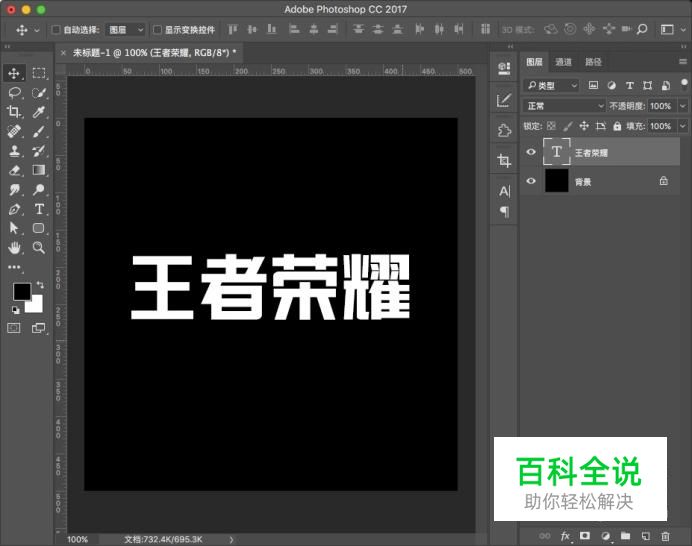Screen dimensions: 692x546
Task: Select the Crop tool in the toolbox
Action: (15, 112)
